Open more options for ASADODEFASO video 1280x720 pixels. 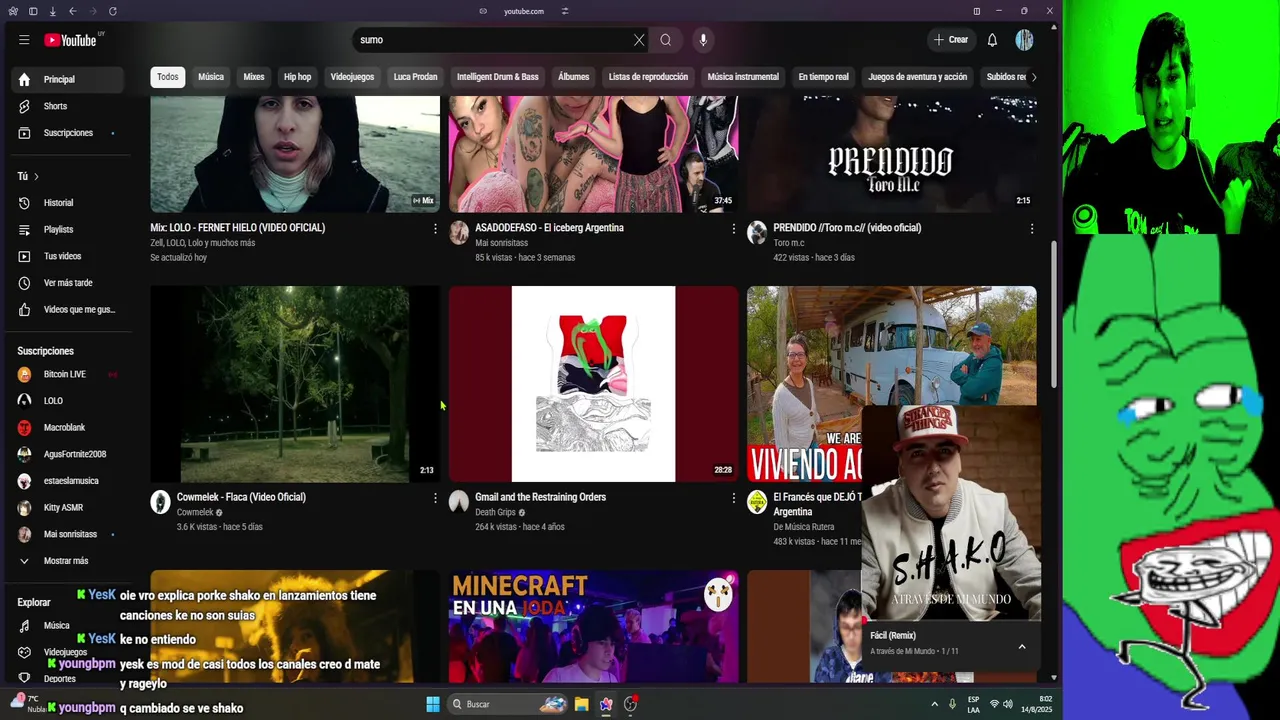[733, 229]
